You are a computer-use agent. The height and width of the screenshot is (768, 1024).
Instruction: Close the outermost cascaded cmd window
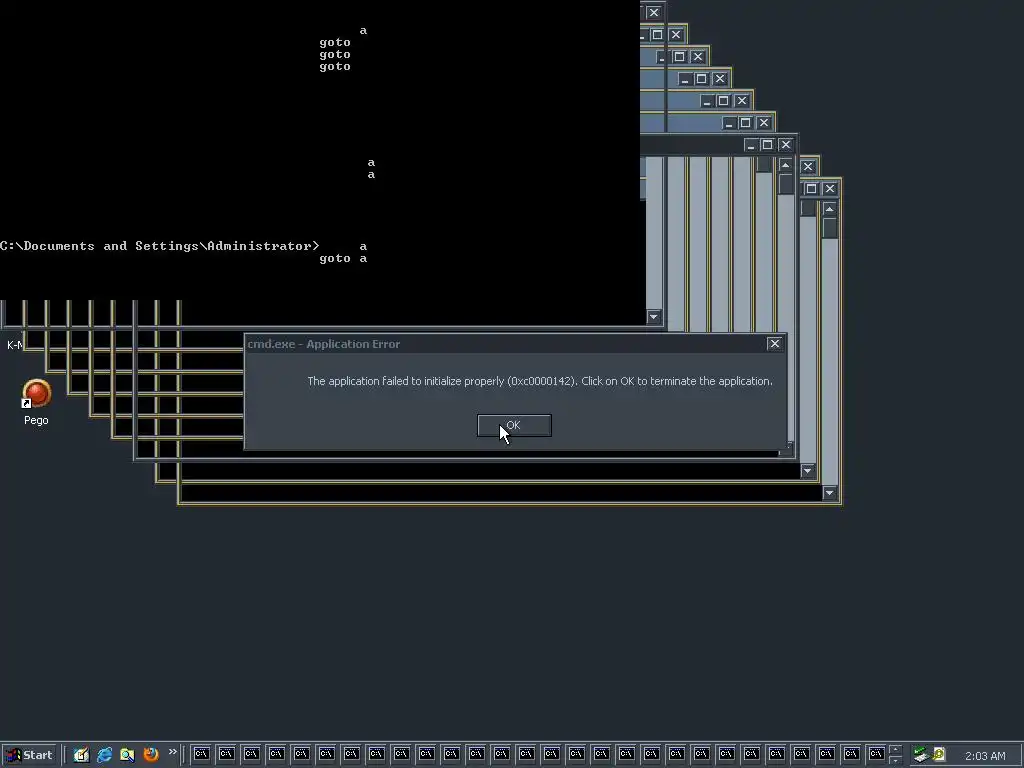coord(829,189)
